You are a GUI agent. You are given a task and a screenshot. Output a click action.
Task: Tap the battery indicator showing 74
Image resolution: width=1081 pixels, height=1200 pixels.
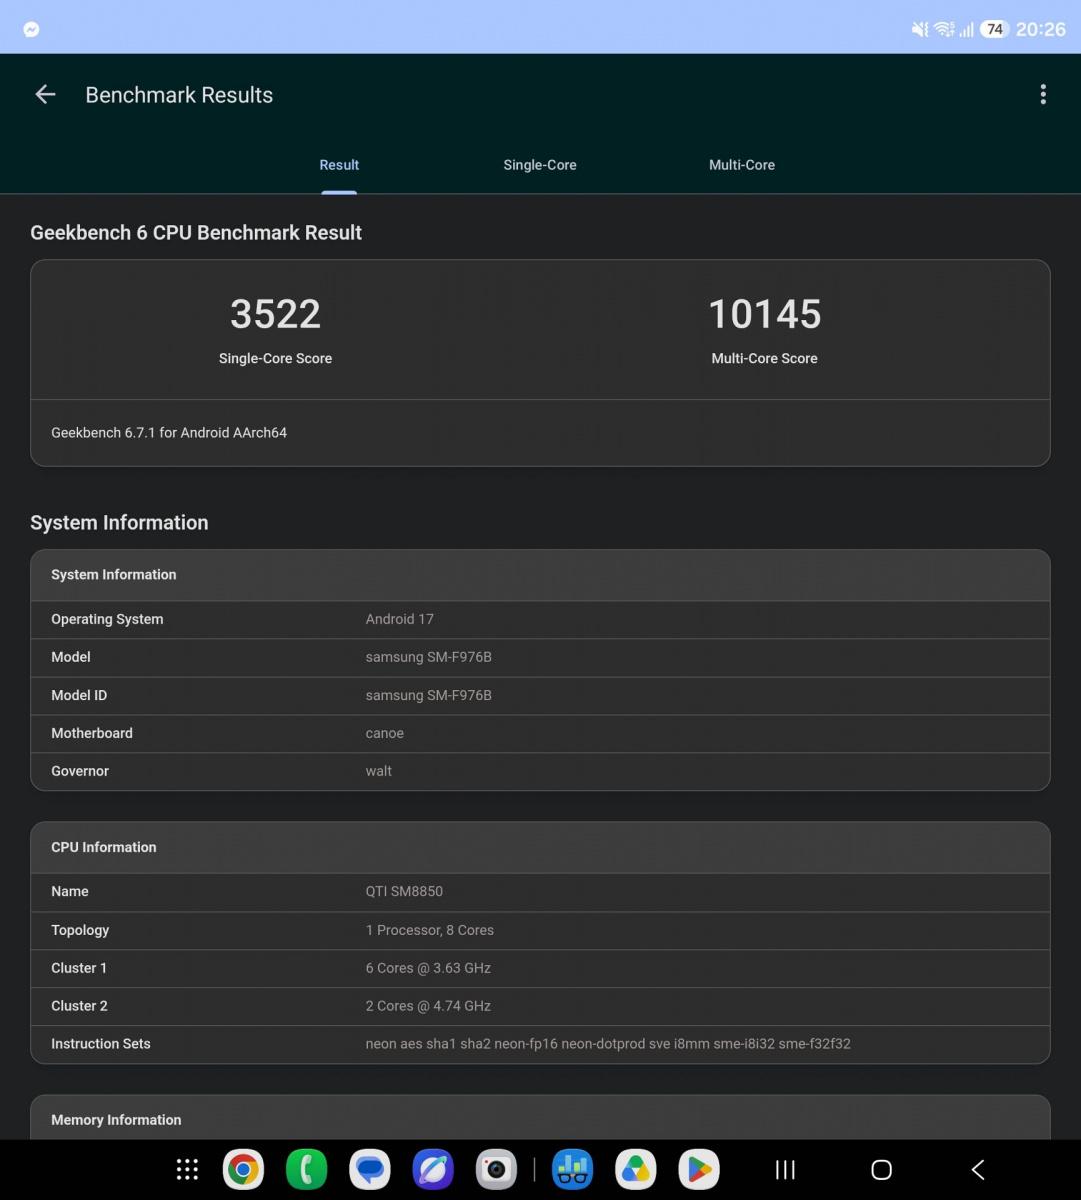point(994,29)
